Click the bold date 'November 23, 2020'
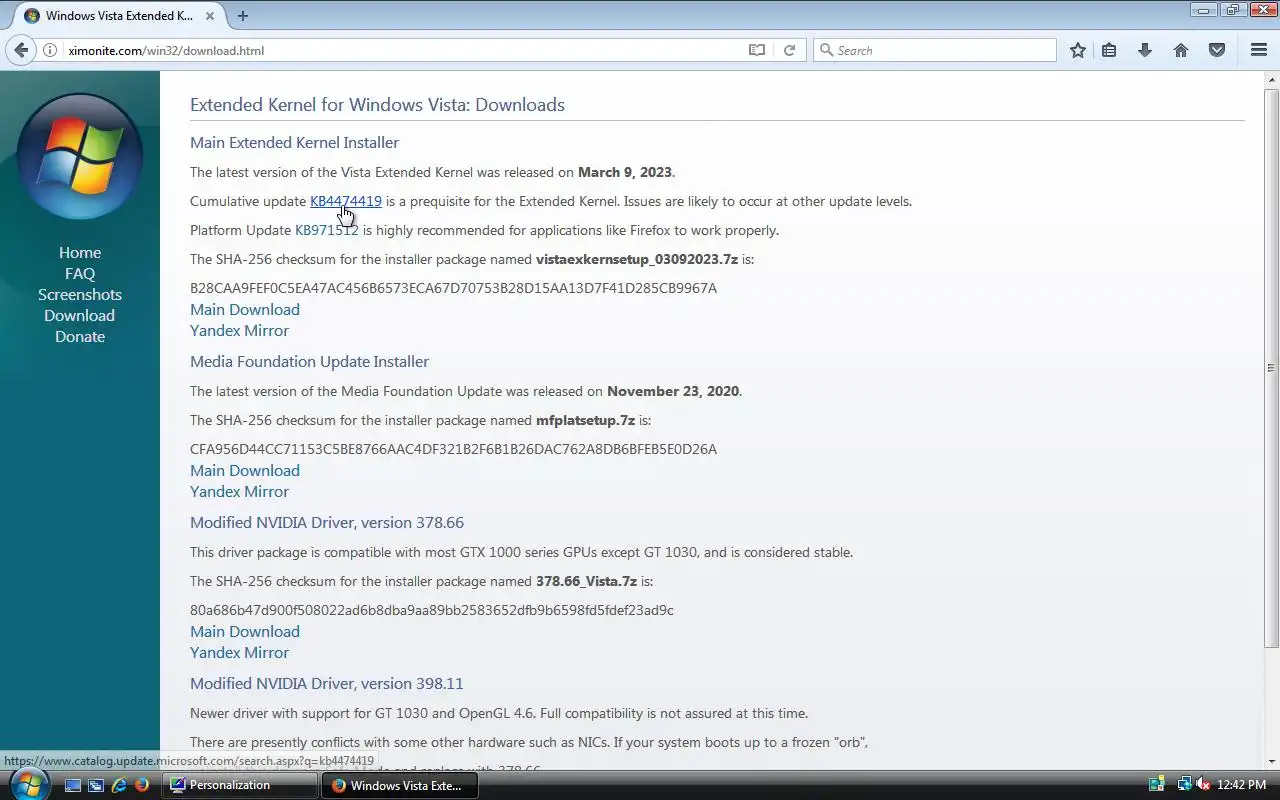This screenshot has width=1280, height=800. click(674, 391)
